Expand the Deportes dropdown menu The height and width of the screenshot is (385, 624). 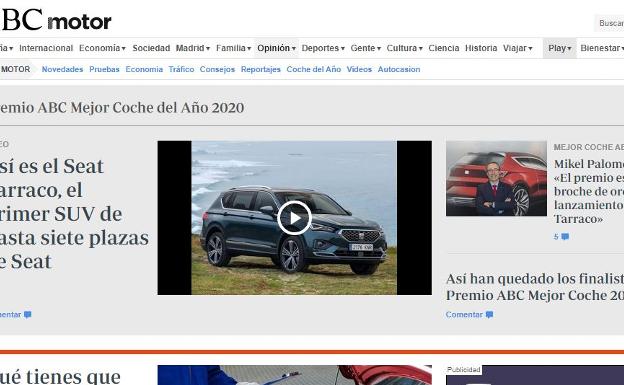(x=323, y=48)
